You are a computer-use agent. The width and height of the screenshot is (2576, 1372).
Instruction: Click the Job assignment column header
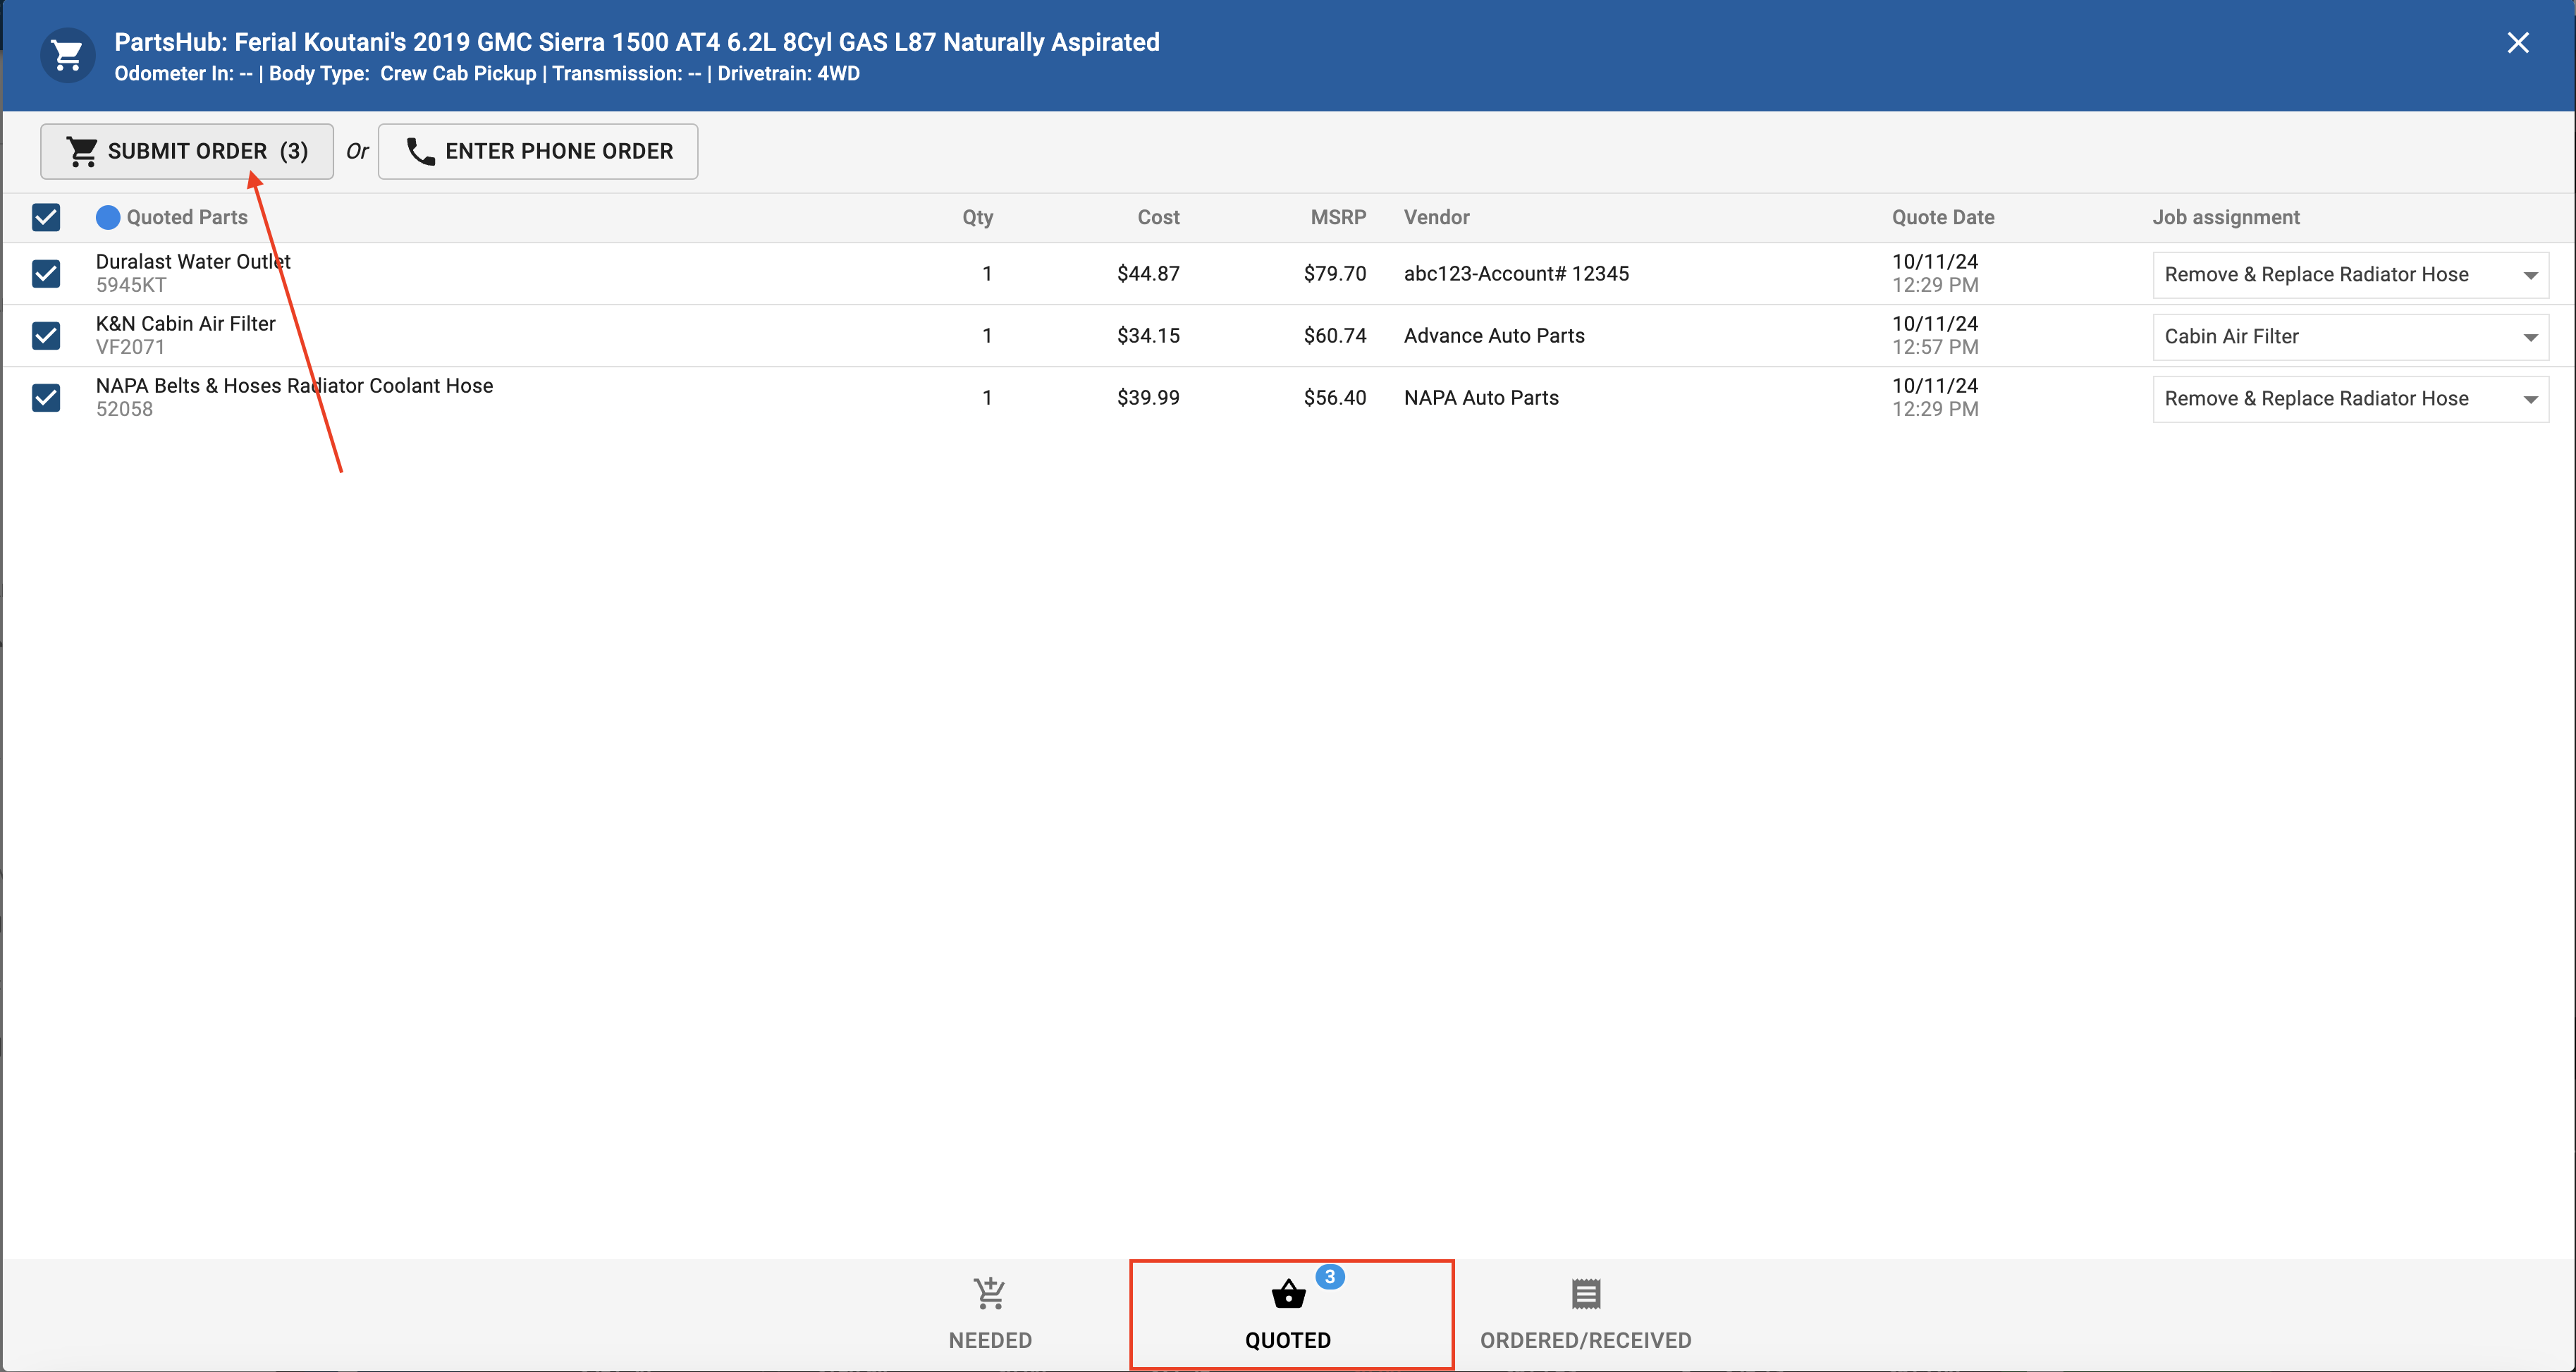coord(2226,217)
